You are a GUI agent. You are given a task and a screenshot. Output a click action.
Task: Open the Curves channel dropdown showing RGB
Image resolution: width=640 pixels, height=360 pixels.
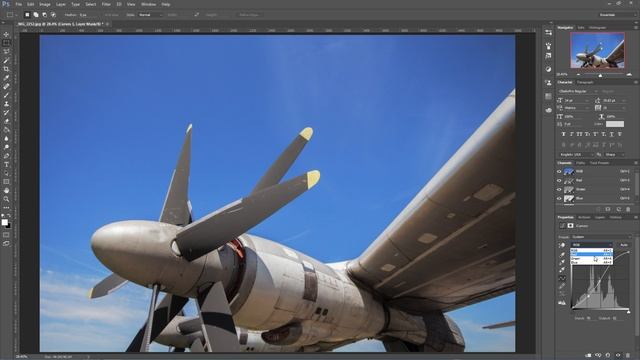tap(591, 245)
